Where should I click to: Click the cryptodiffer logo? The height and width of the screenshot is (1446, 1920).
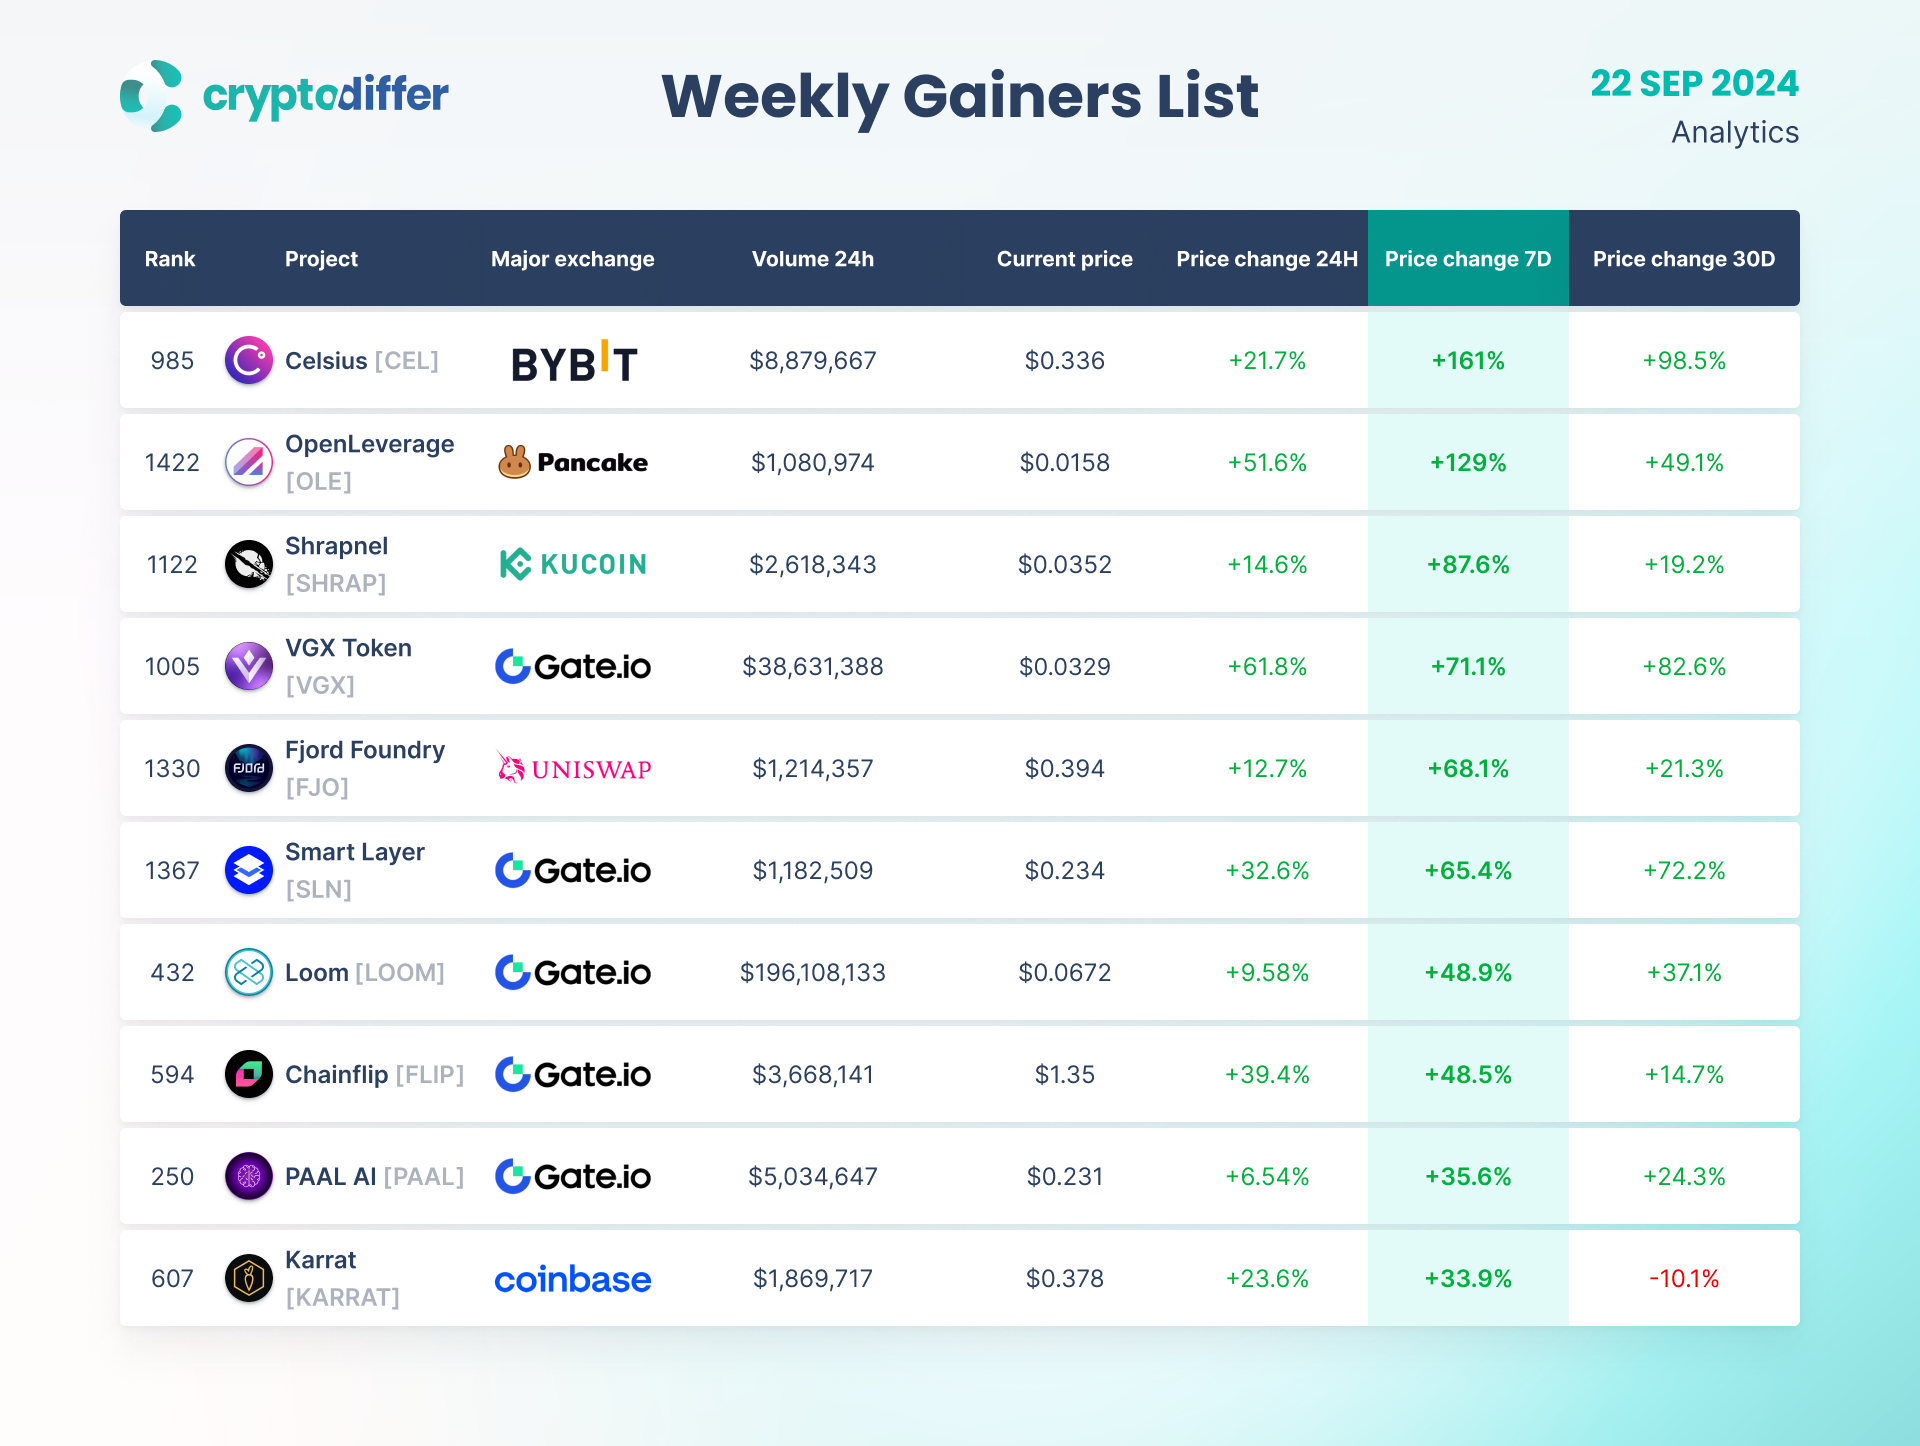(284, 96)
